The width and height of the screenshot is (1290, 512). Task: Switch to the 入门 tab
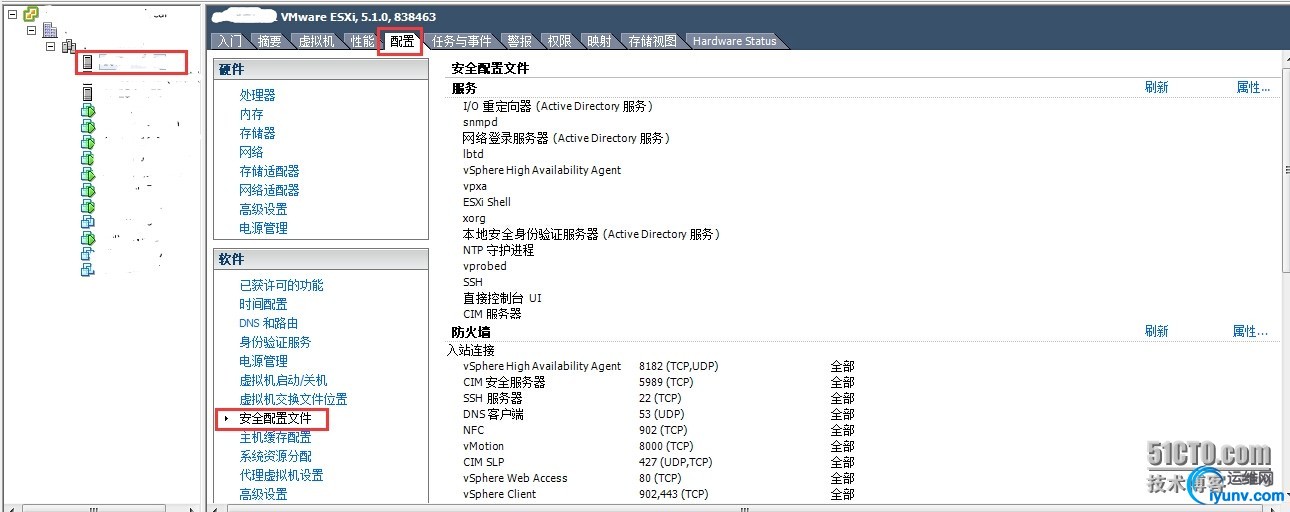(x=230, y=41)
